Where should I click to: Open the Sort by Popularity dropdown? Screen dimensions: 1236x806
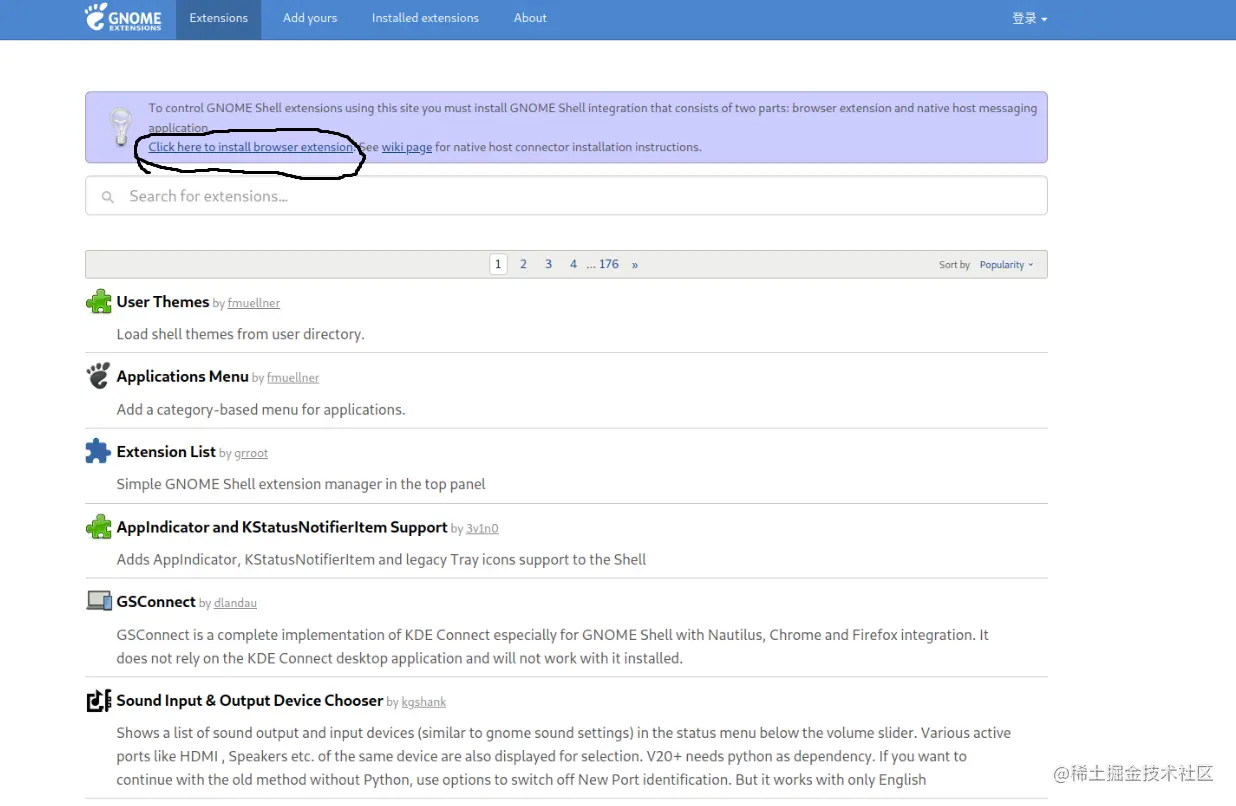[x=1006, y=265]
